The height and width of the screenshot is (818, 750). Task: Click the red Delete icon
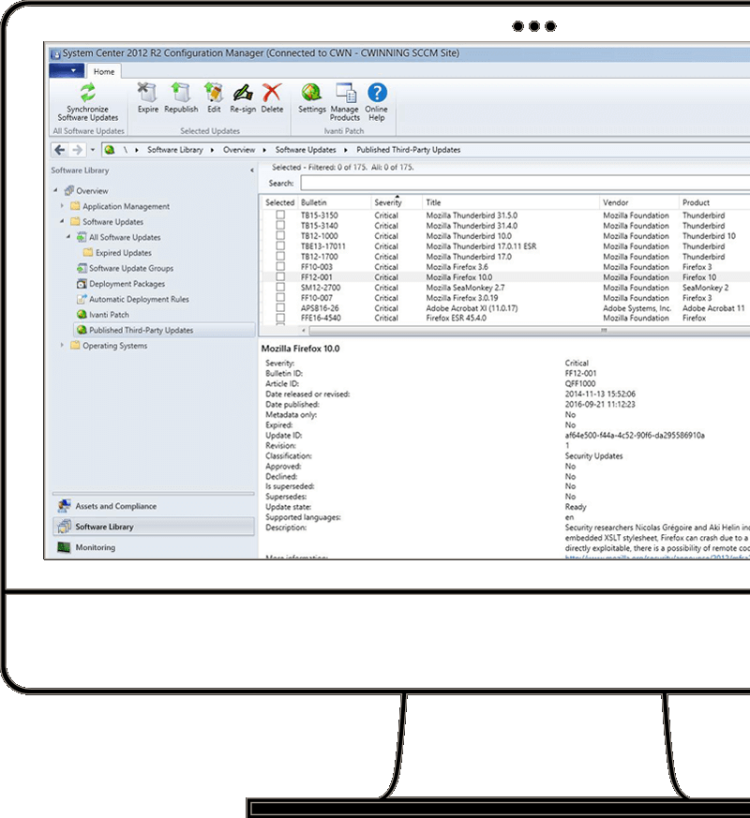point(272,93)
